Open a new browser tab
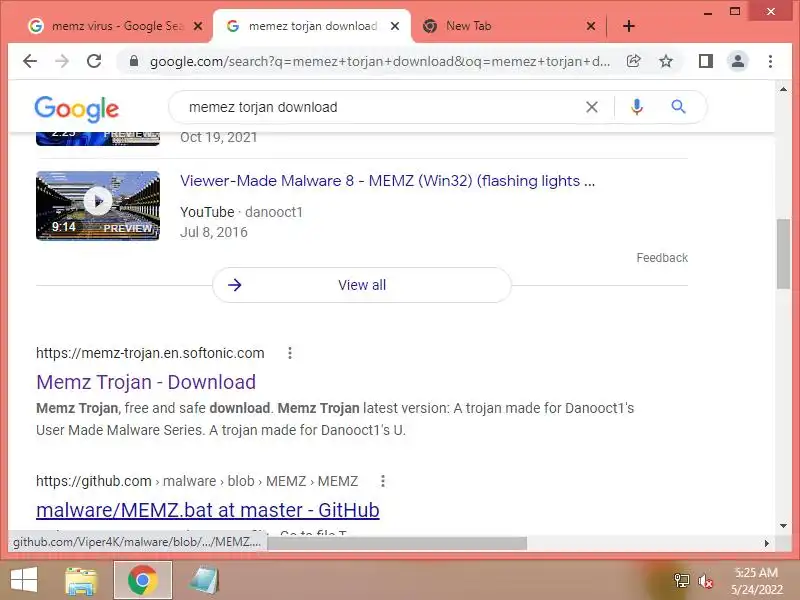The height and width of the screenshot is (600, 800). [x=629, y=26]
